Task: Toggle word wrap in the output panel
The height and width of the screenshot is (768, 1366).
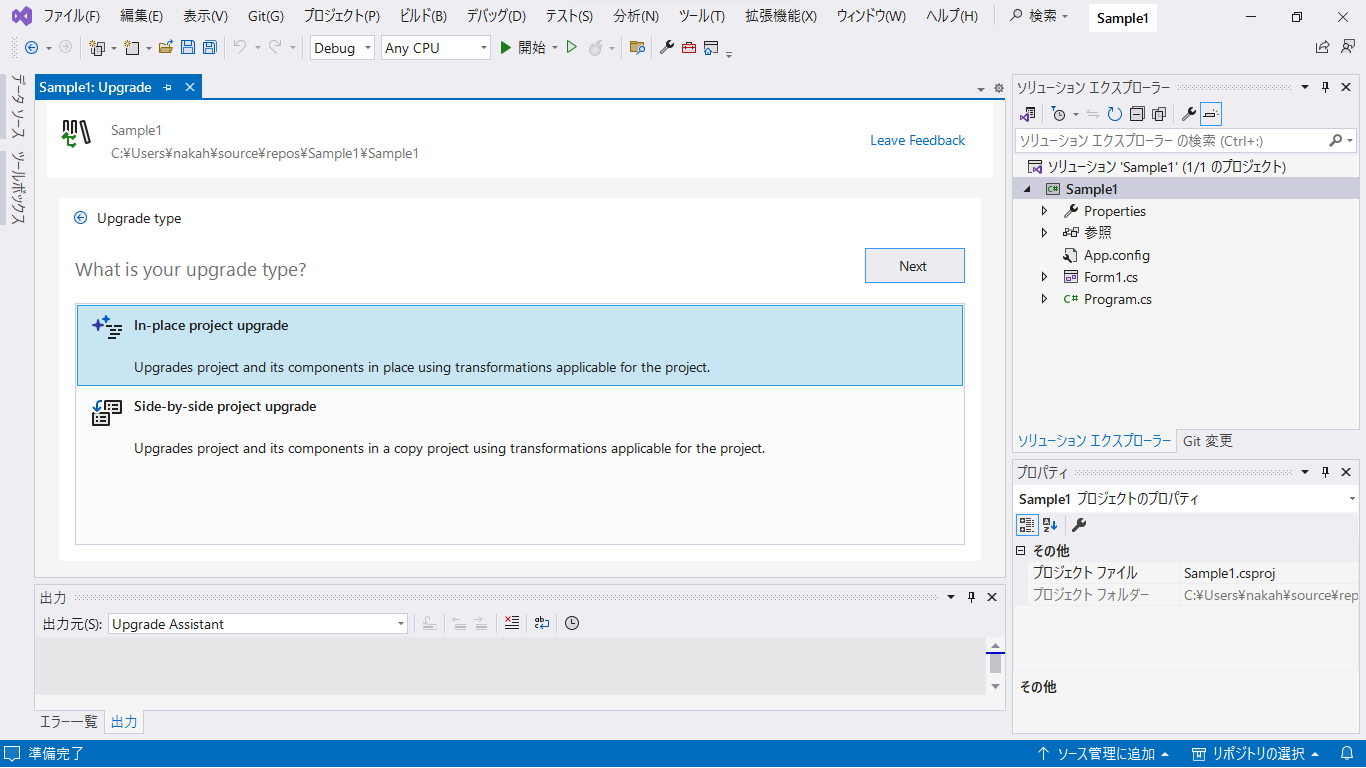Action: pos(542,623)
